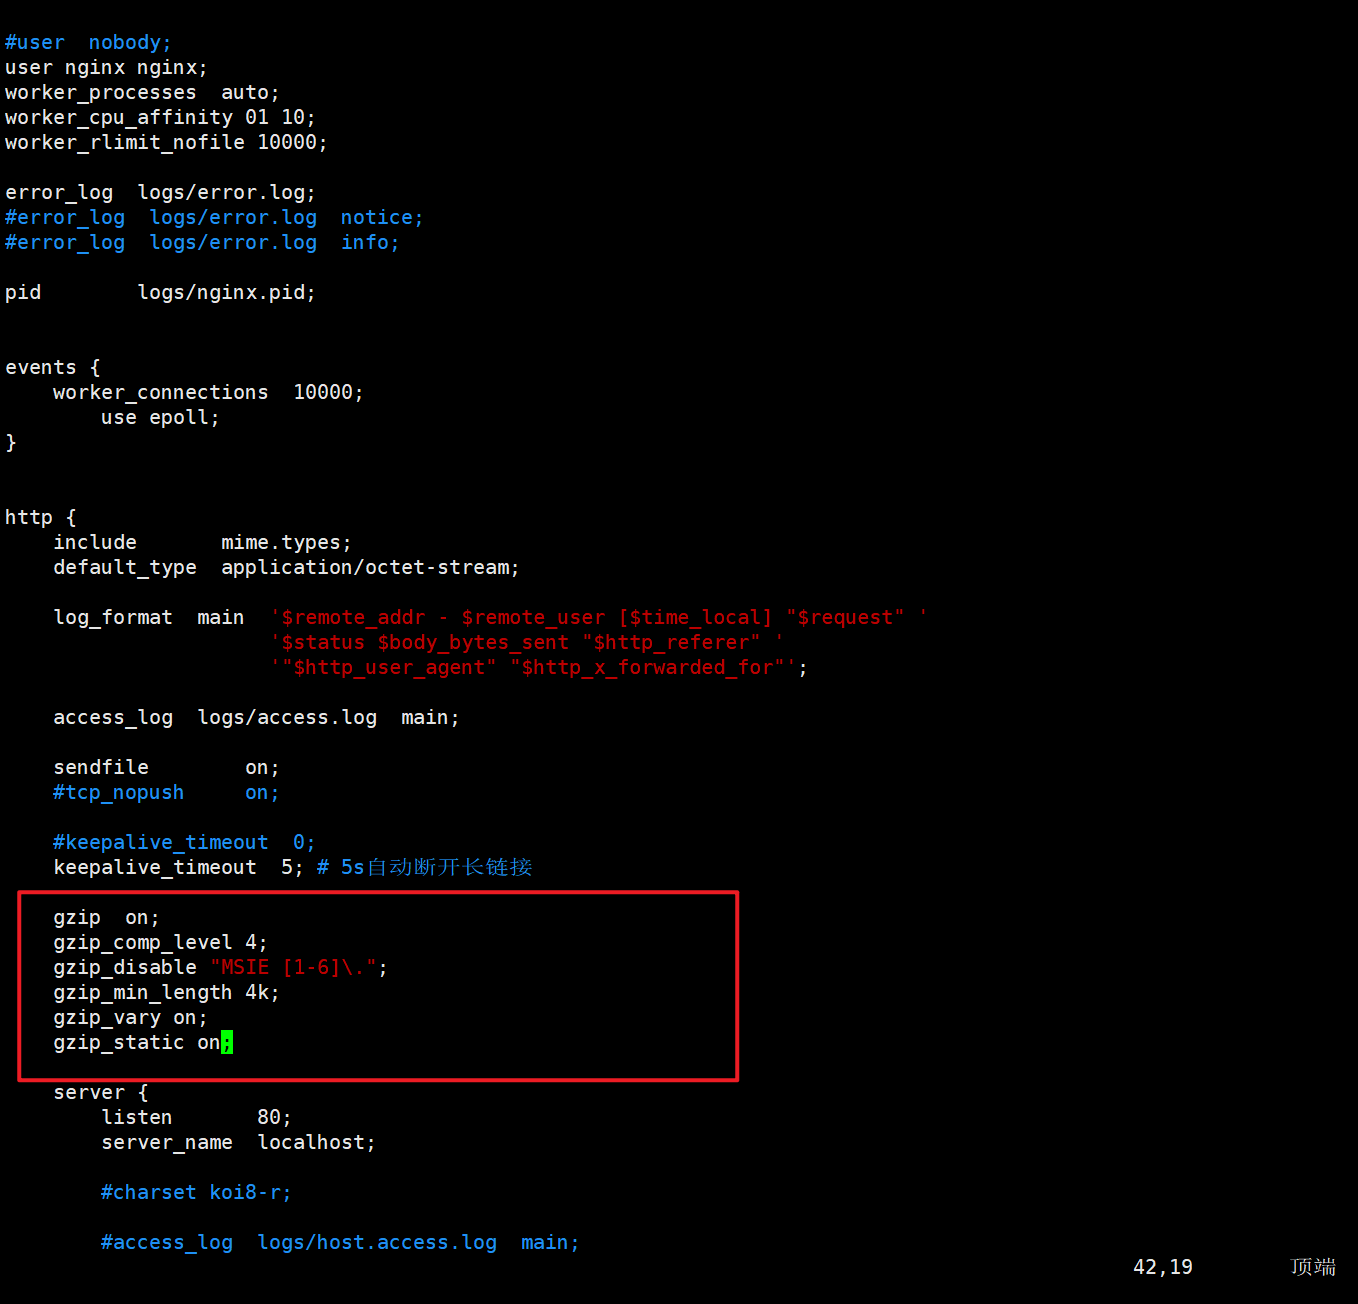
Task: Click the Chinese comment '5s自动断开长链接'
Action: tap(436, 867)
